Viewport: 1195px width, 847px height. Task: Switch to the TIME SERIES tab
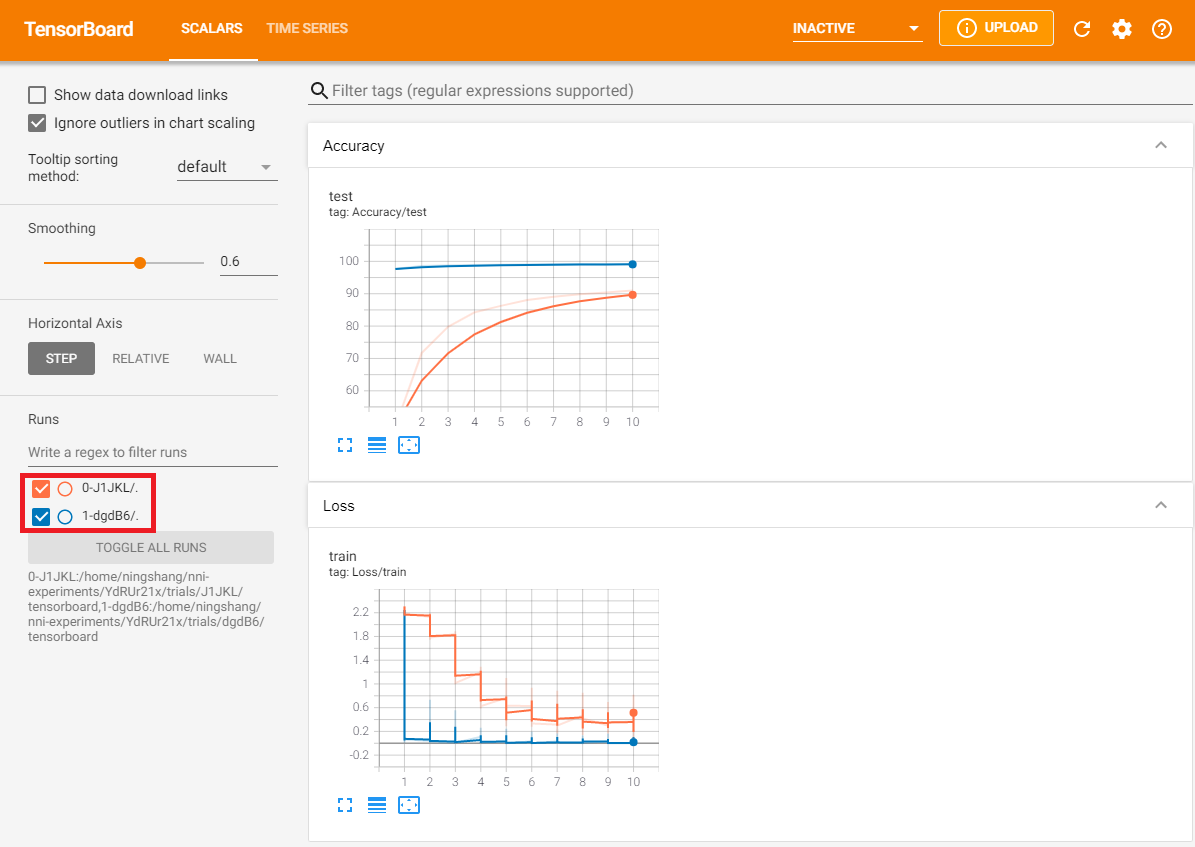click(307, 29)
